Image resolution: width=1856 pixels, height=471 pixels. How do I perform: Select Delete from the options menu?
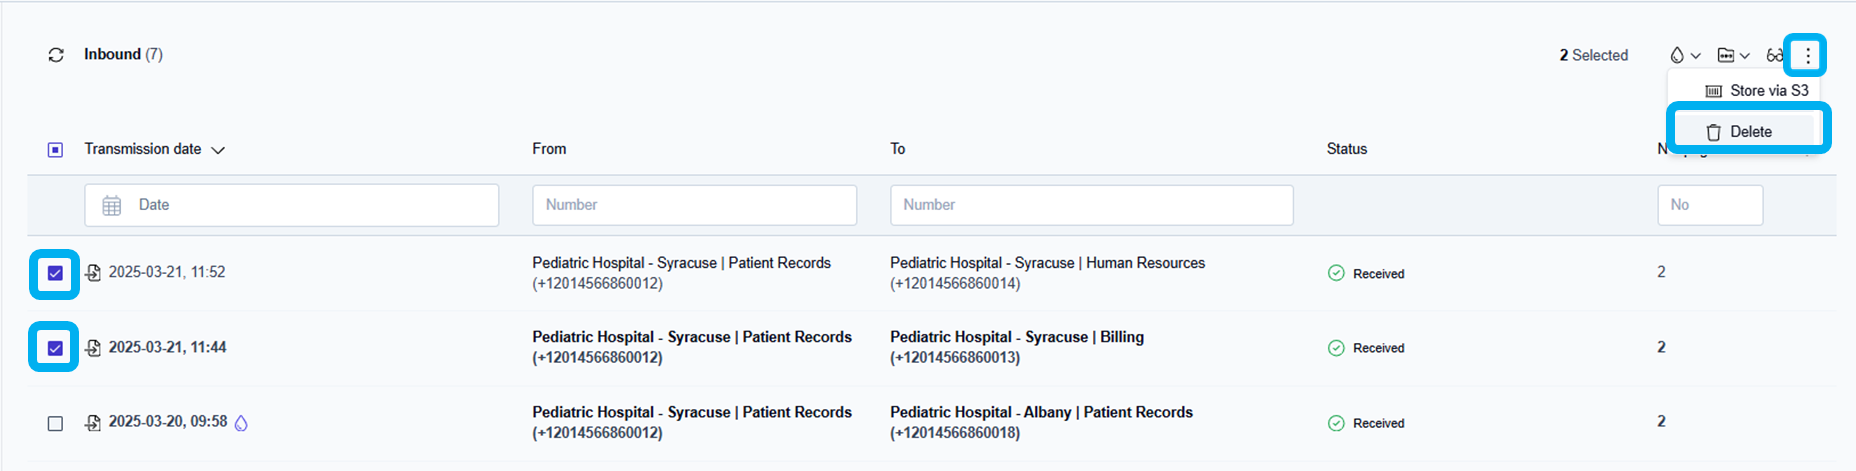pos(1750,132)
